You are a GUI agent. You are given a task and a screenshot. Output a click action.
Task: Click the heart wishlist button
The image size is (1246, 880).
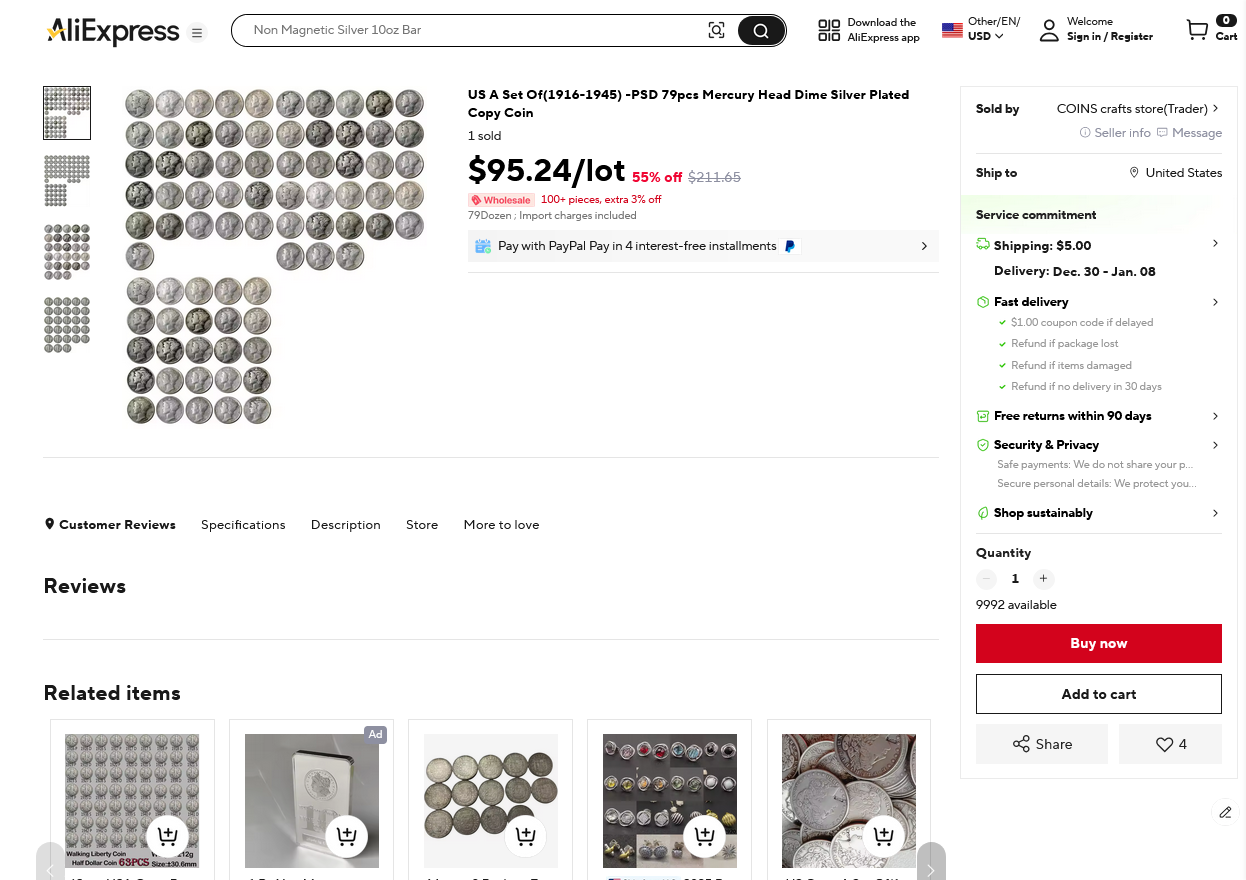pos(1170,744)
